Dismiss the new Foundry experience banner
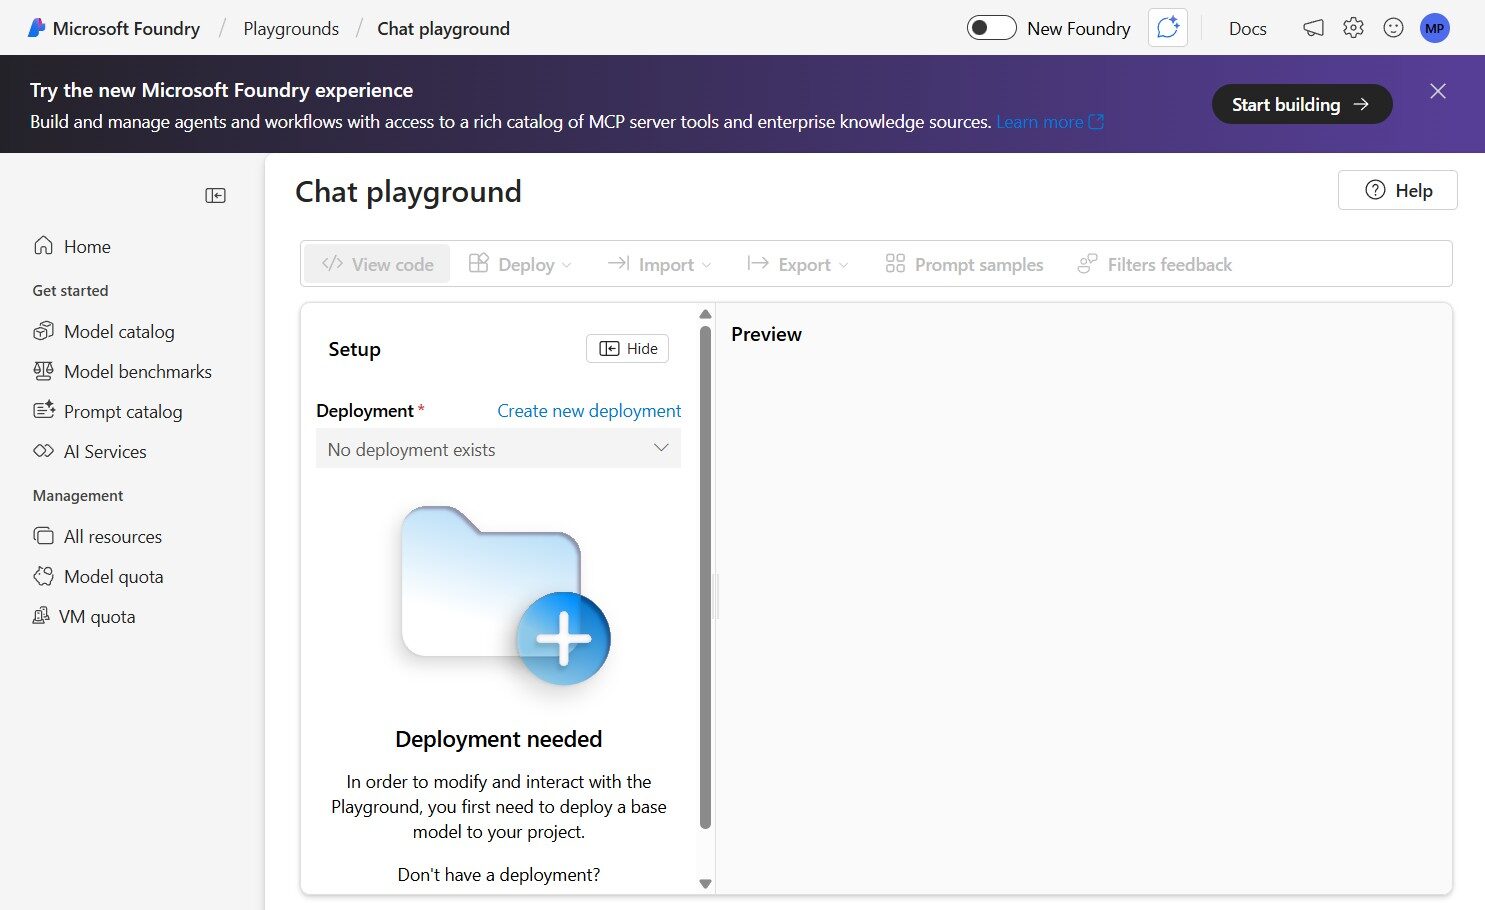 click(1437, 91)
